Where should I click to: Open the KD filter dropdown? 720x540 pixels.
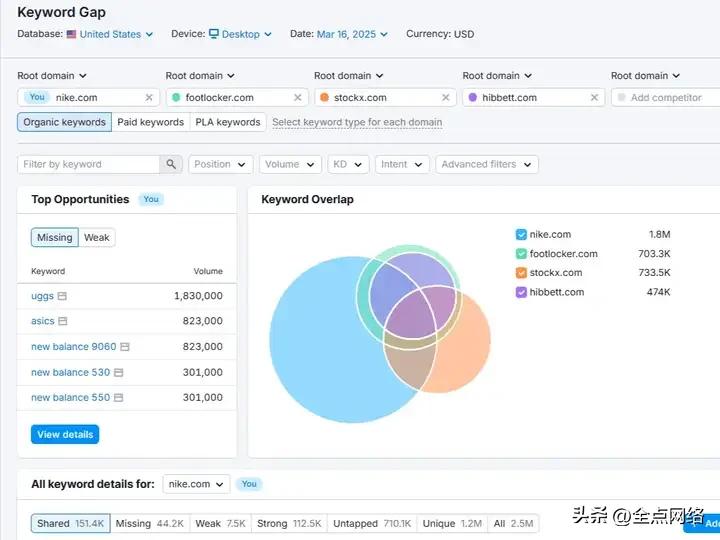click(x=348, y=164)
